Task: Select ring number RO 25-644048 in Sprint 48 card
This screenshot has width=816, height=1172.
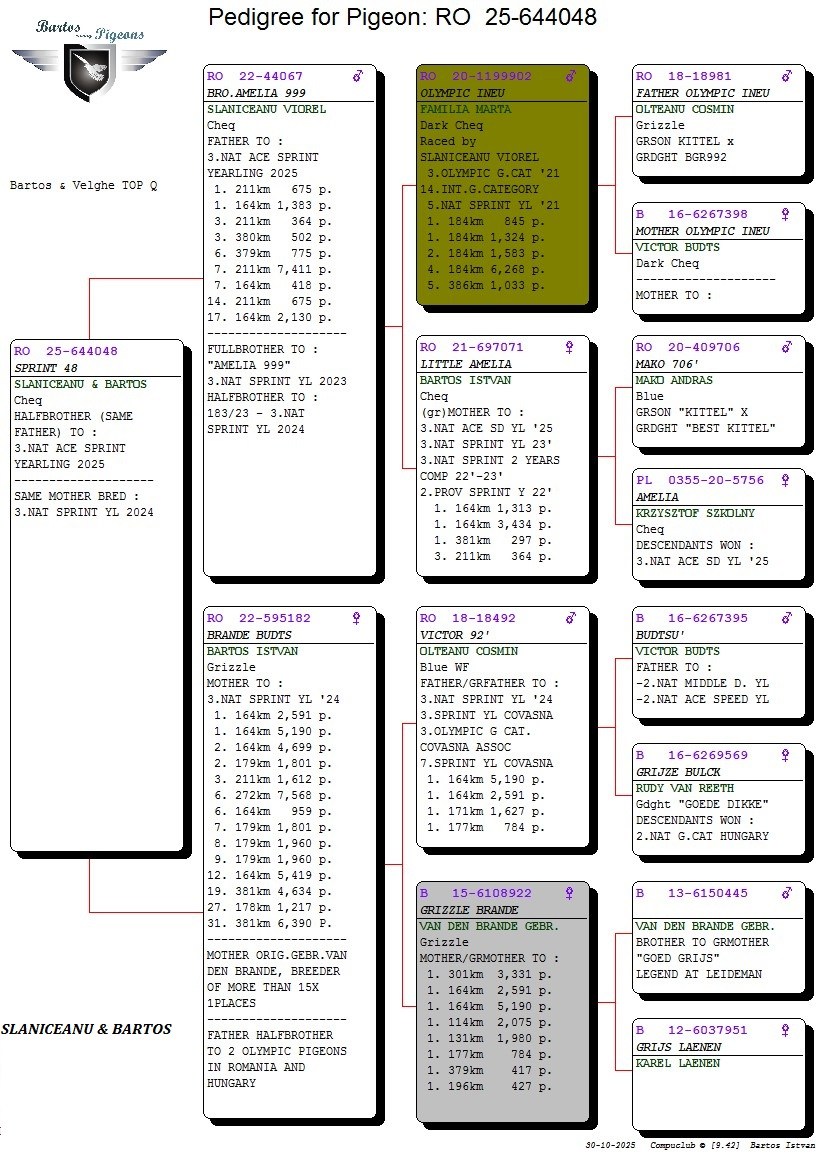Action: 66,351
